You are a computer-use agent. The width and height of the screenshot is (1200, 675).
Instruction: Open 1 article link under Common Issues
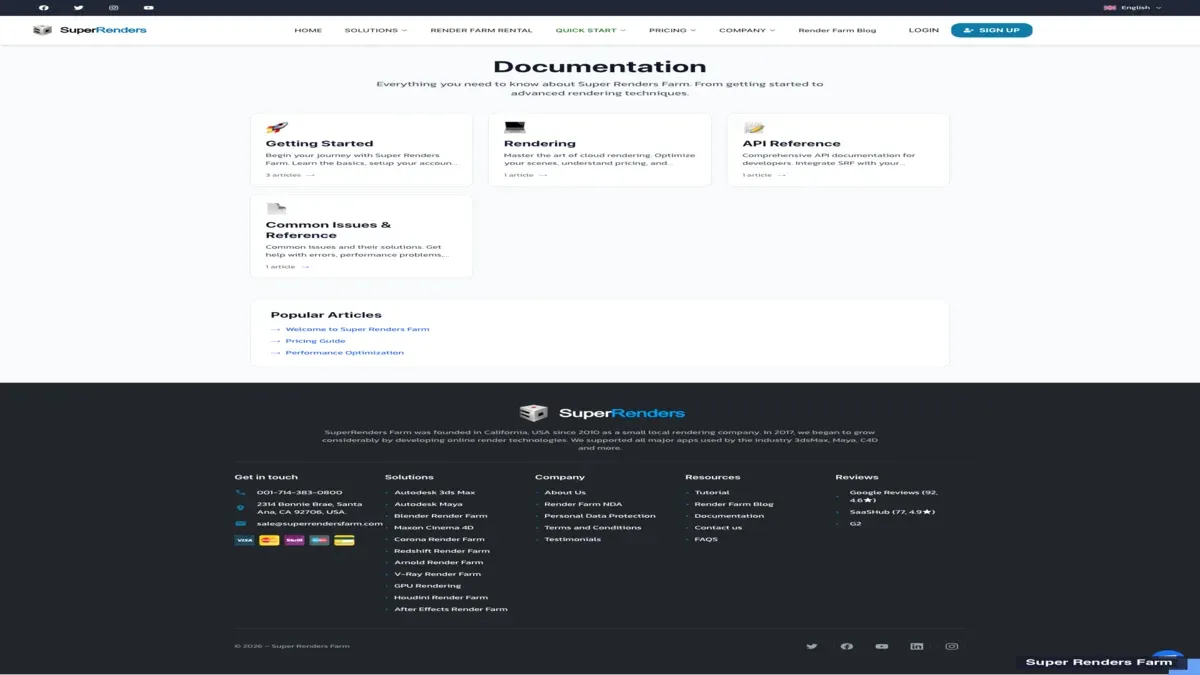(287, 267)
